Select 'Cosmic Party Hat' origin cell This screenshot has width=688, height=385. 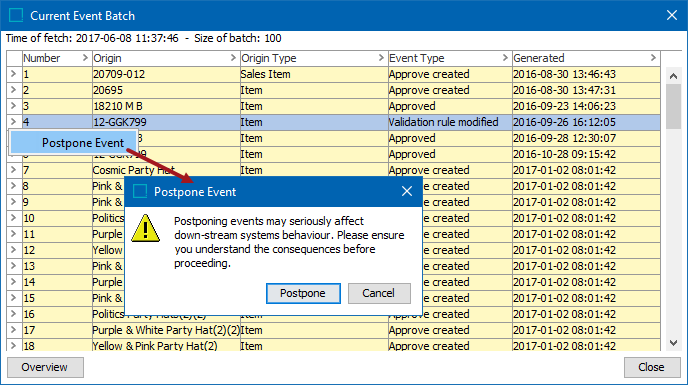(x=166, y=170)
